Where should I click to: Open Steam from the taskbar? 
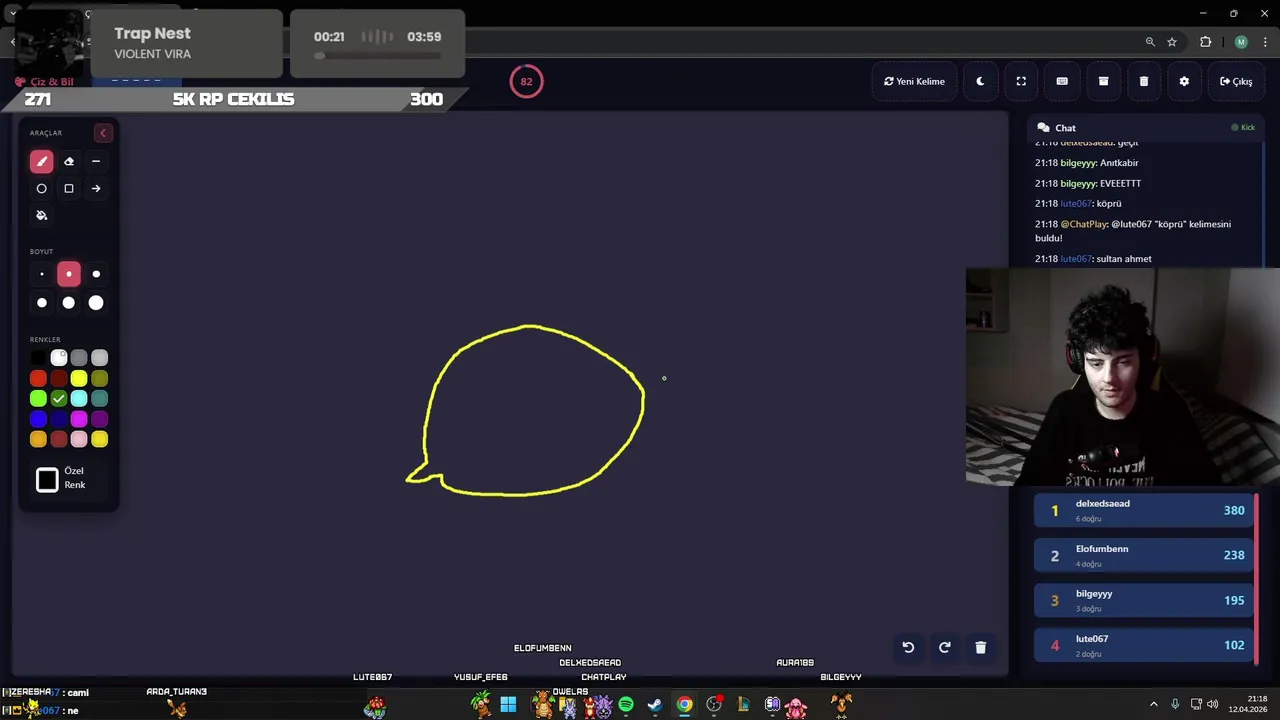click(x=655, y=705)
